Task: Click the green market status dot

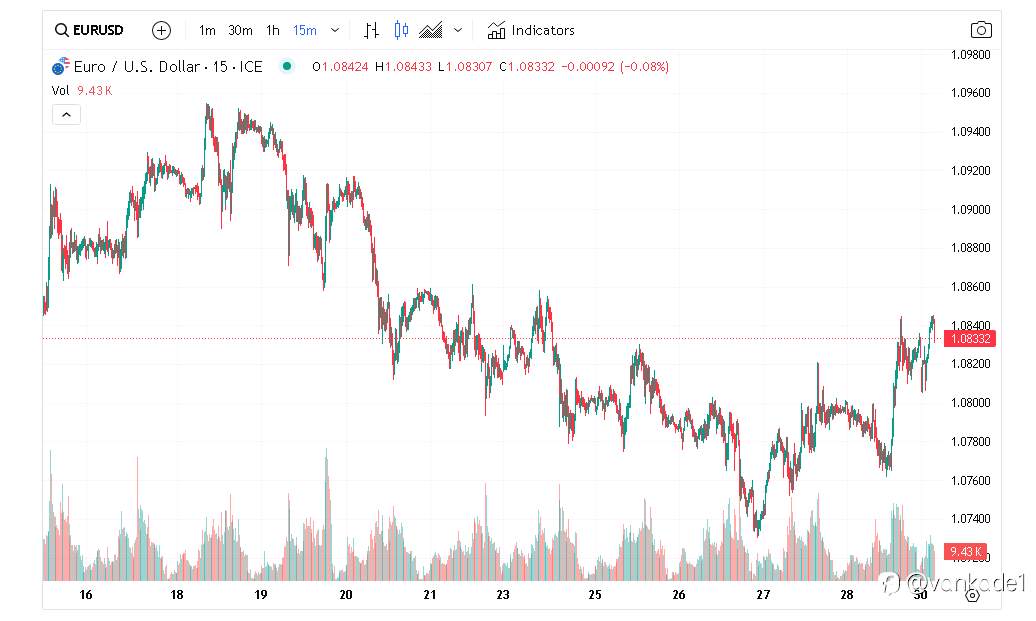Action: click(x=287, y=66)
